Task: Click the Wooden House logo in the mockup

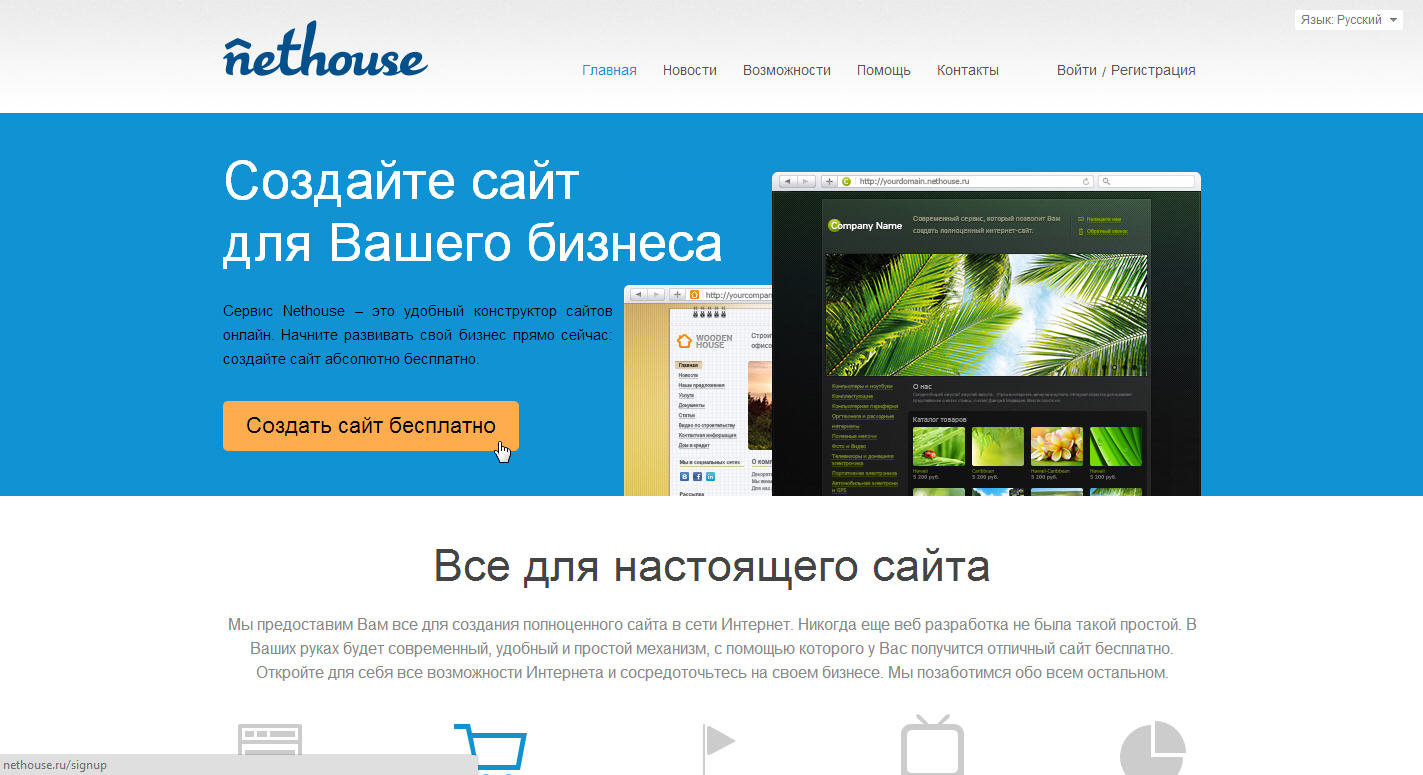Action: click(x=705, y=341)
